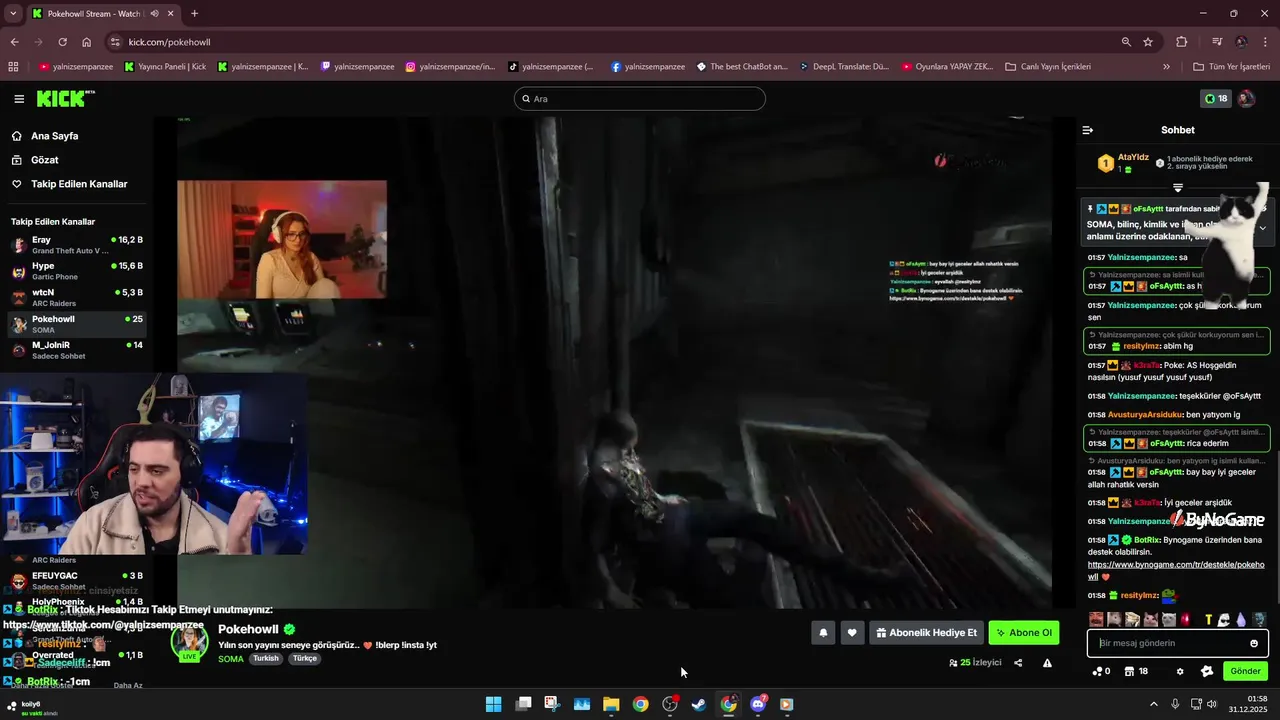The image size is (1280, 720).
Task: Click the SOMA category link
Action: 231,659
